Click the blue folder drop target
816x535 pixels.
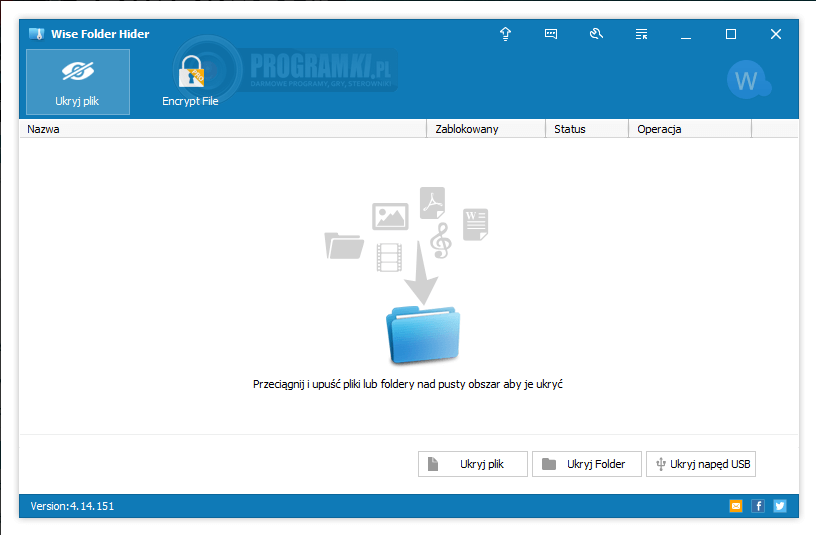(423, 335)
